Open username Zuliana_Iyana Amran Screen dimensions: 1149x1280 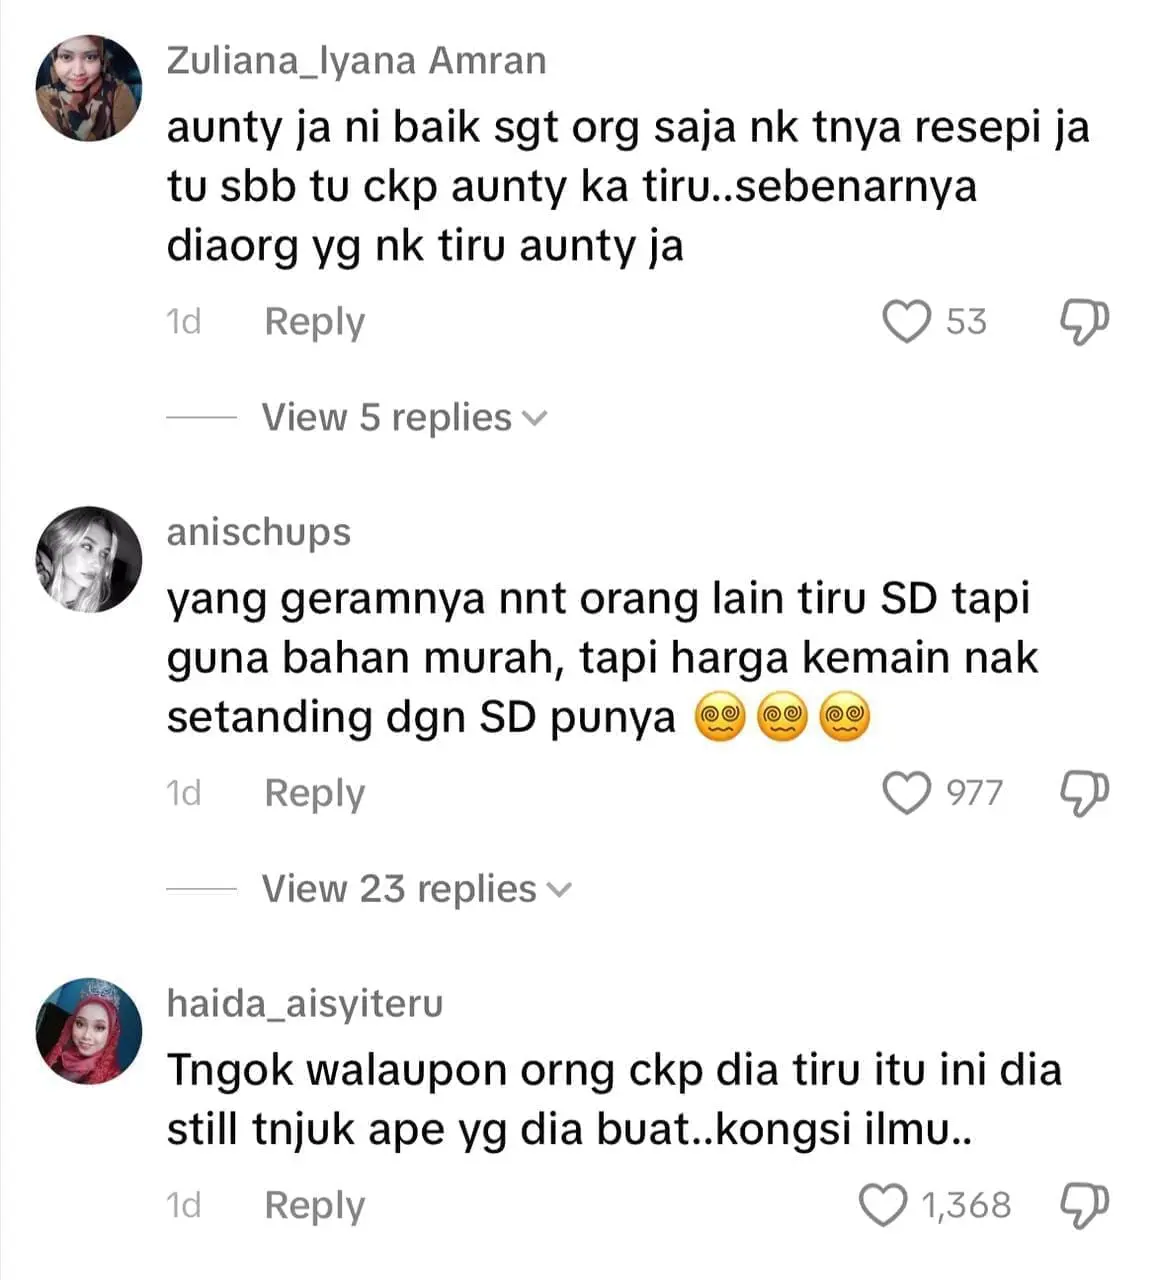[356, 61]
